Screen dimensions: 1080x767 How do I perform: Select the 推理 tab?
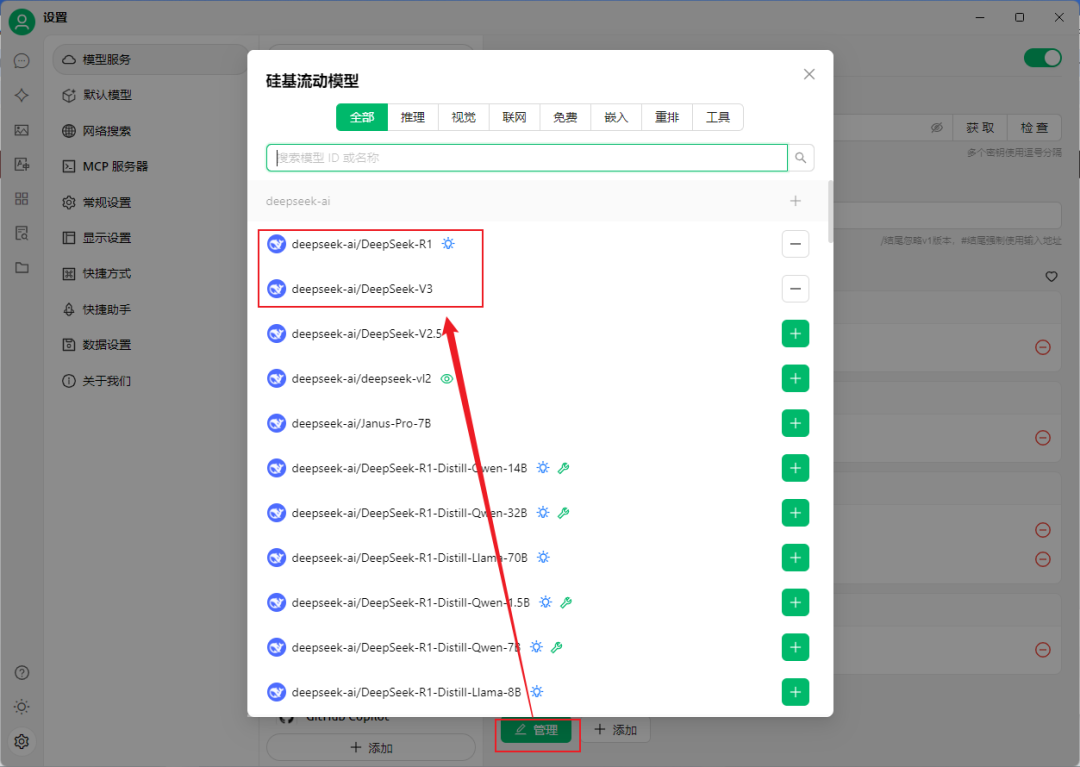coord(413,117)
